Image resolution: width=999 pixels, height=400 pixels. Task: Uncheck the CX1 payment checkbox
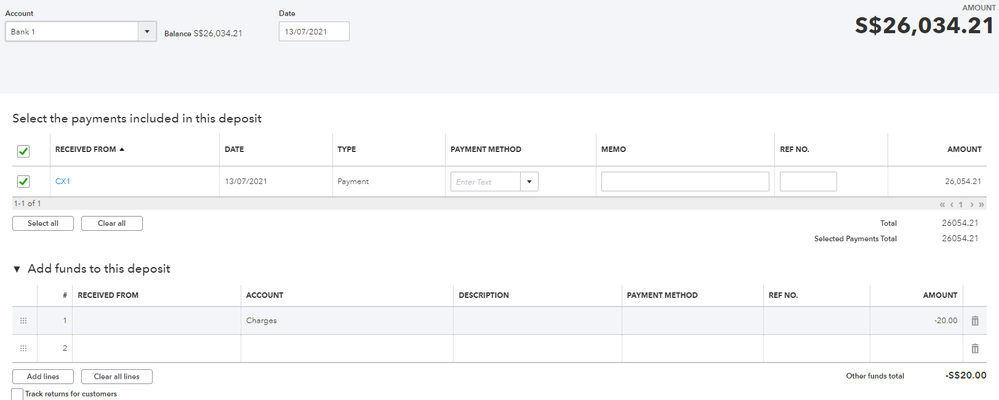[24, 182]
